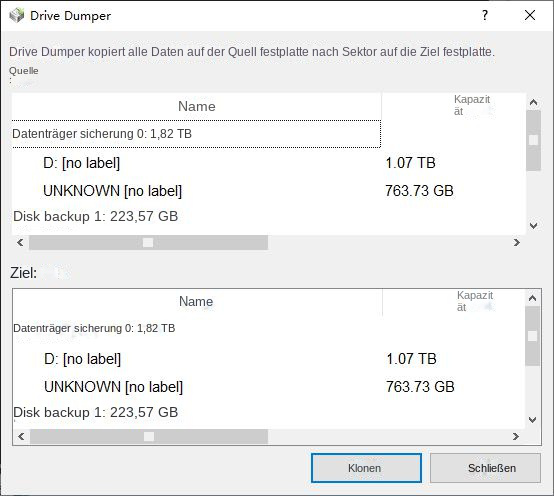Click the Name column header in Ziel list
This screenshot has height=496, width=554.
point(197,302)
